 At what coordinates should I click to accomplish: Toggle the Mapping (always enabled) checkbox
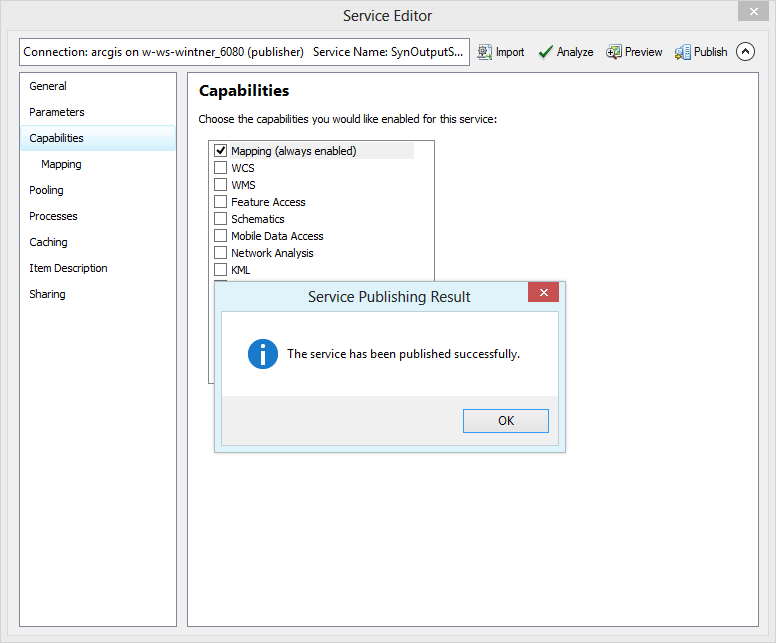click(220, 150)
